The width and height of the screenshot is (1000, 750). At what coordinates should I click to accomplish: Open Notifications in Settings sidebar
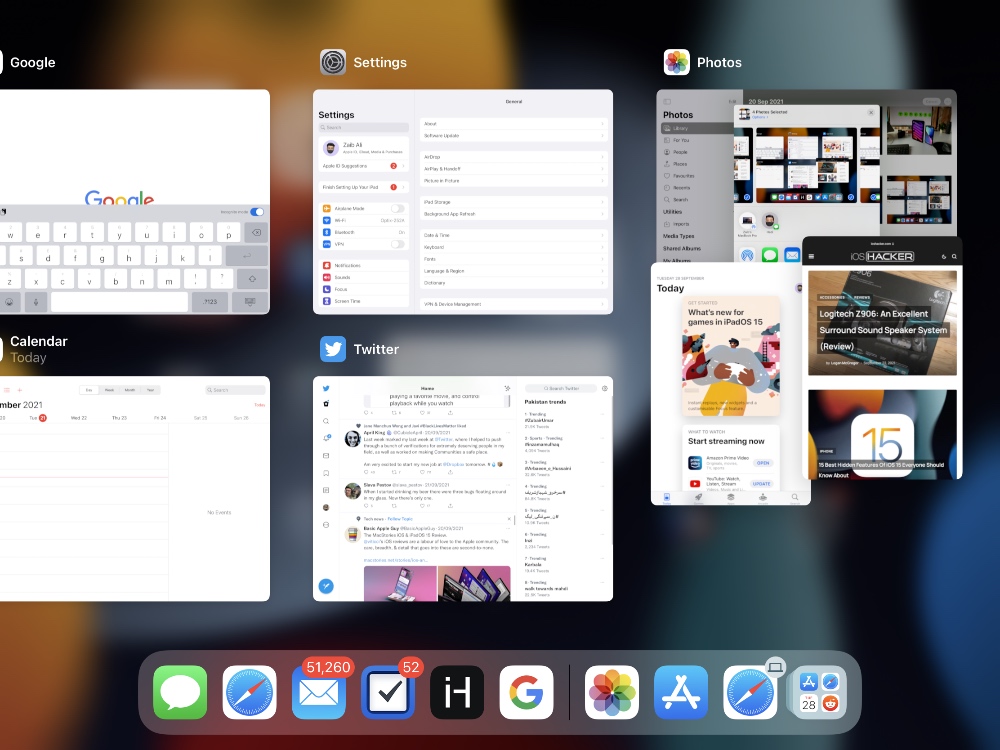pos(364,265)
